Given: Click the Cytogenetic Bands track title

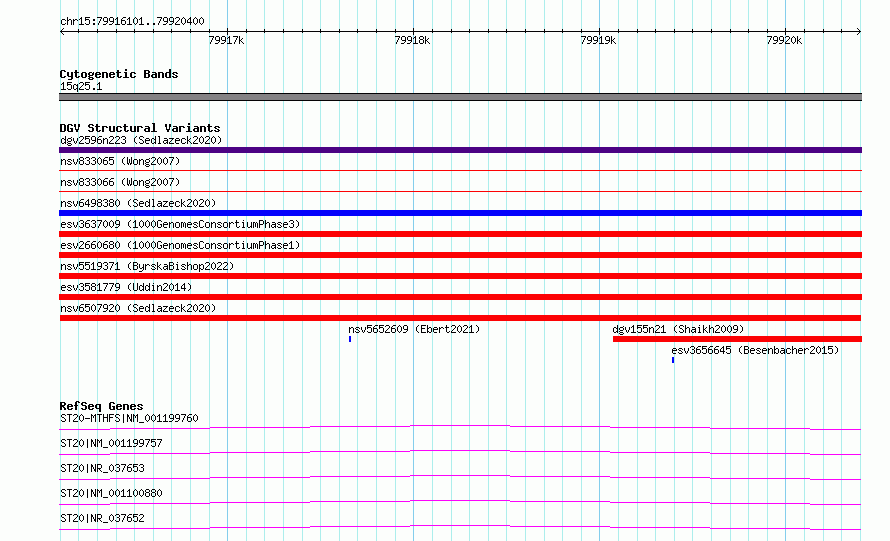Looking at the screenshot, I should pyautogui.click(x=119, y=74).
